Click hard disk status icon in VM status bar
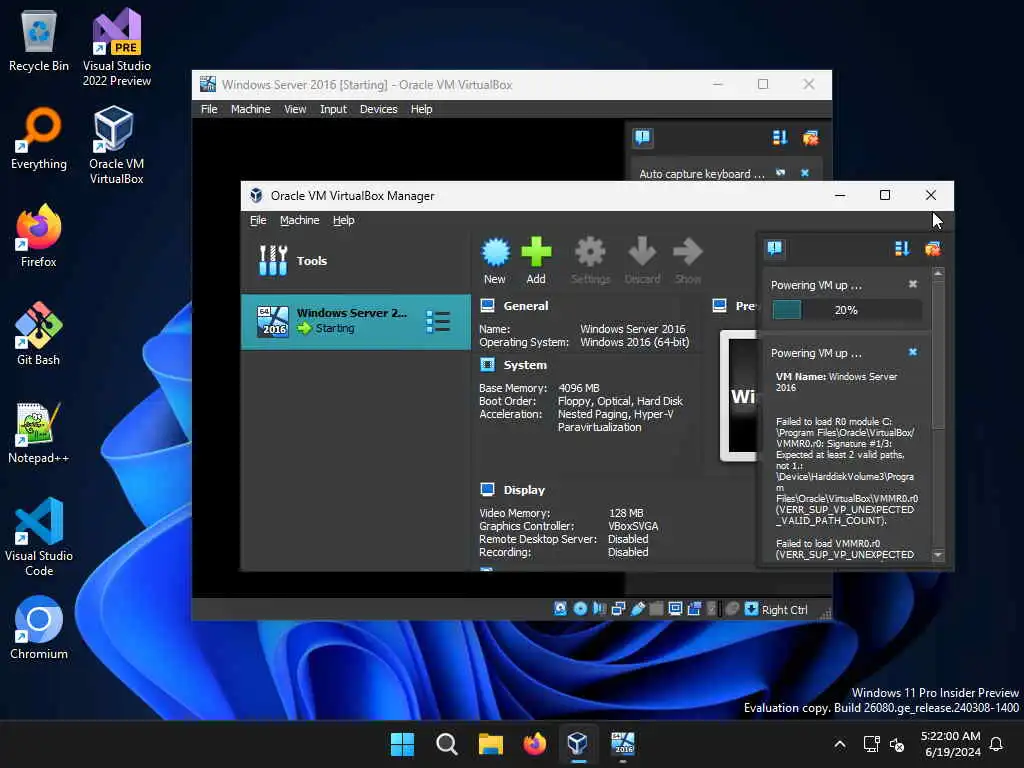The width and height of the screenshot is (1024, 768). [x=560, y=609]
